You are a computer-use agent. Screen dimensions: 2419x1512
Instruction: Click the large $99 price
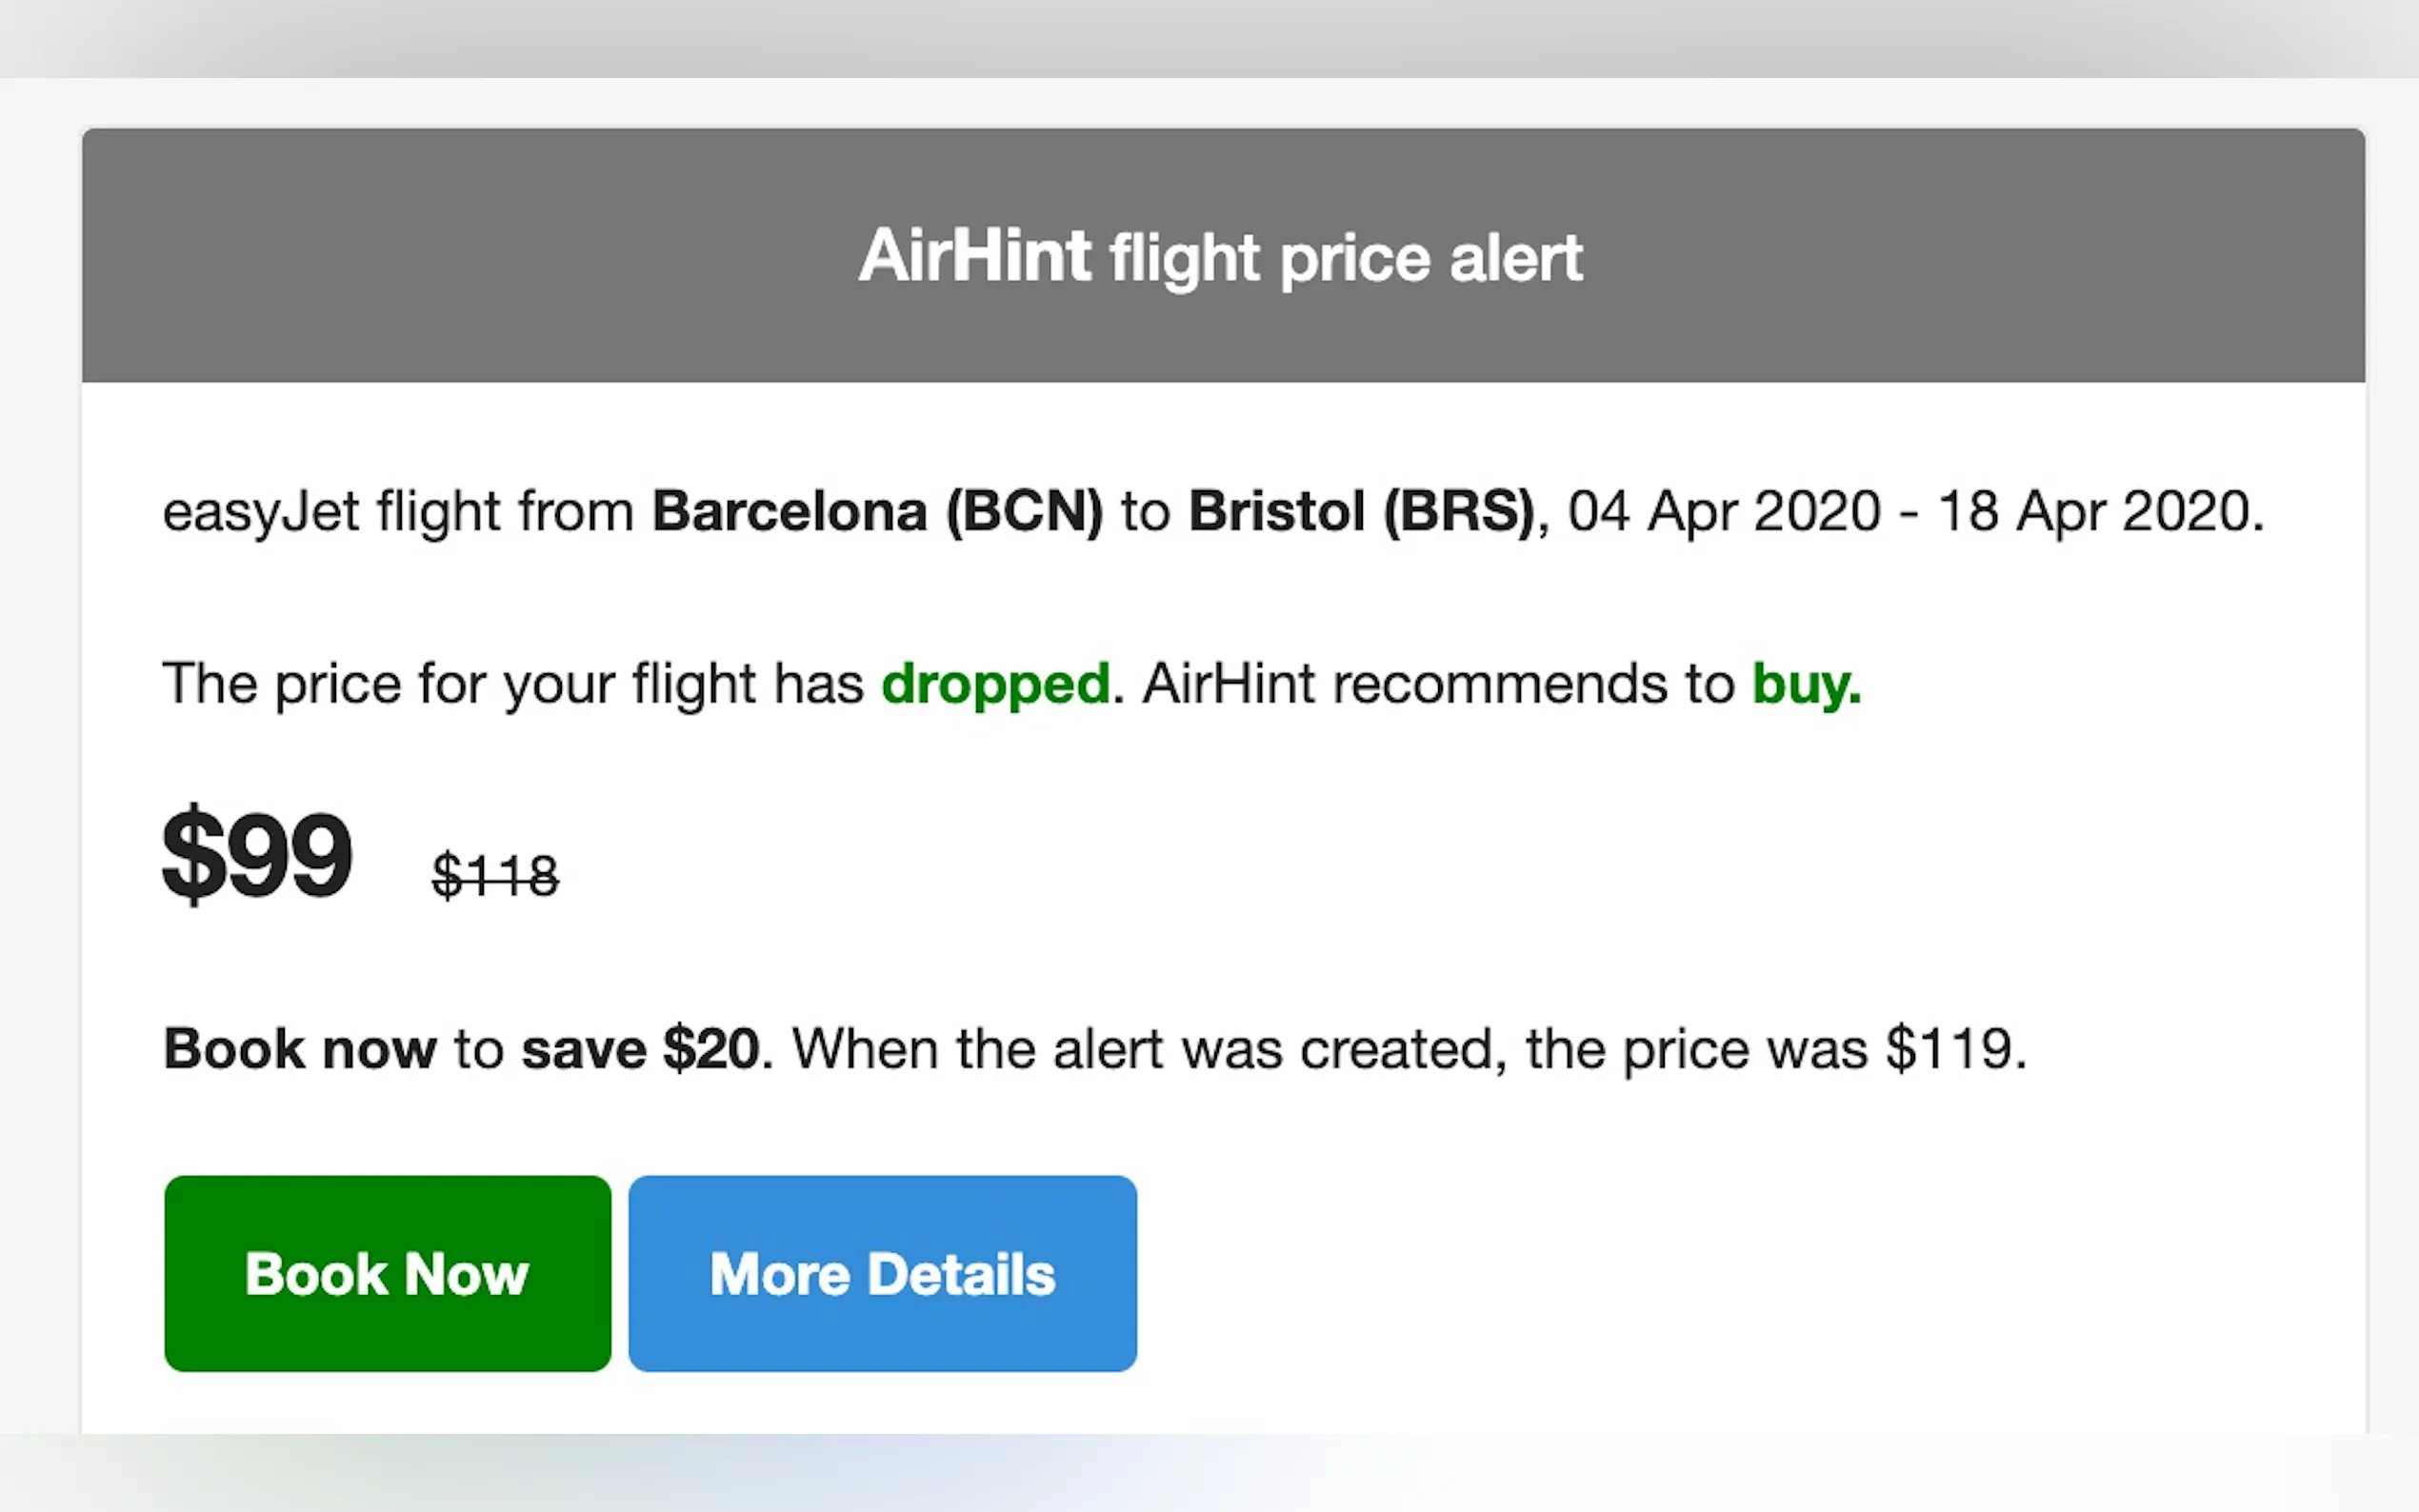point(257,854)
